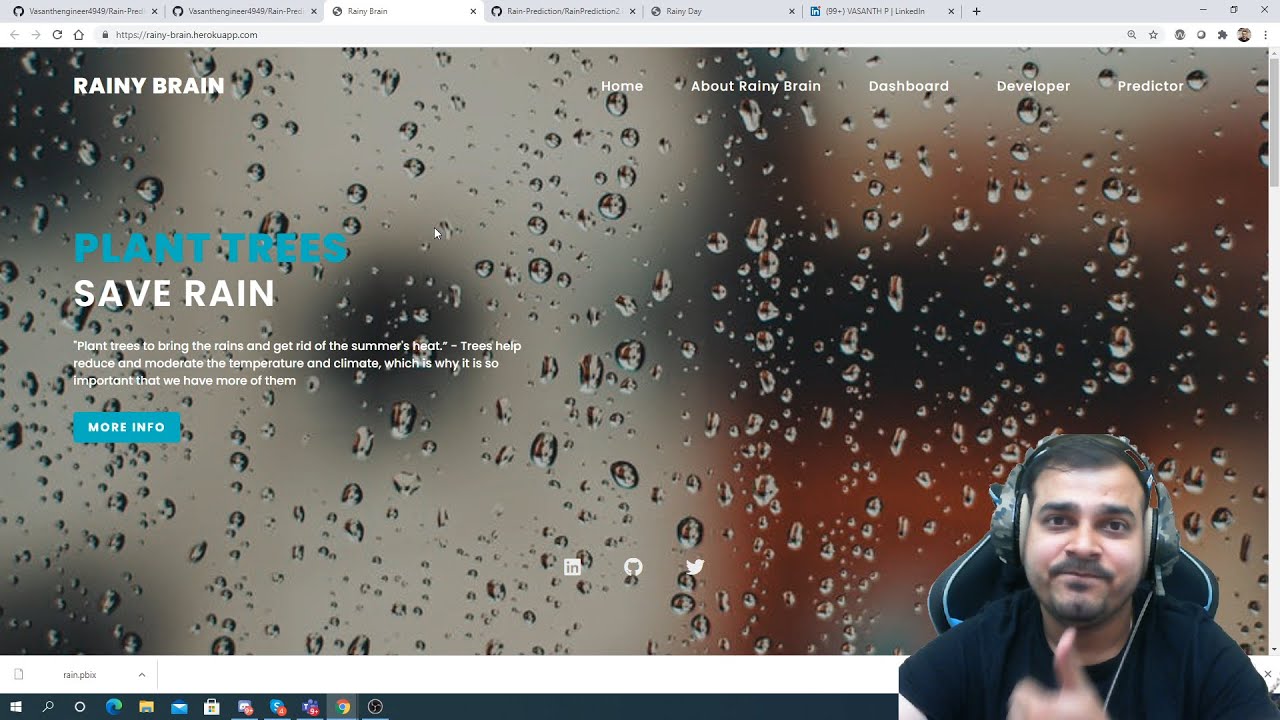Go forward using the browser forward arrow
1280x720 pixels.
(x=35, y=34)
